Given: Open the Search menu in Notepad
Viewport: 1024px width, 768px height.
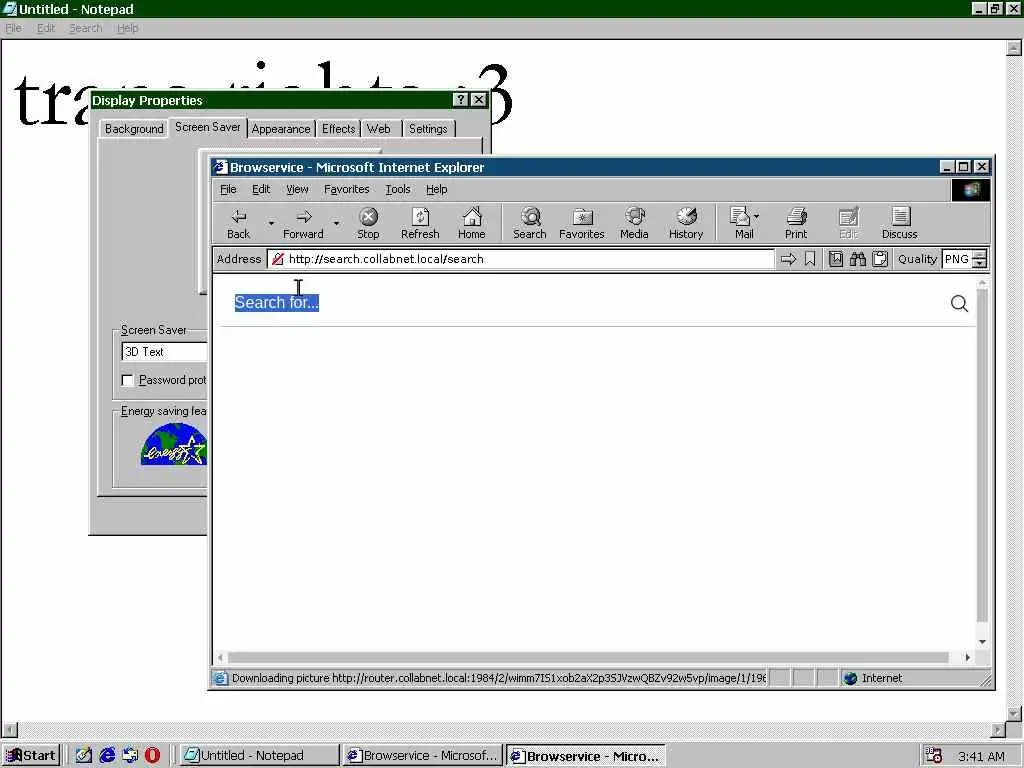Looking at the screenshot, I should (86, 28).
